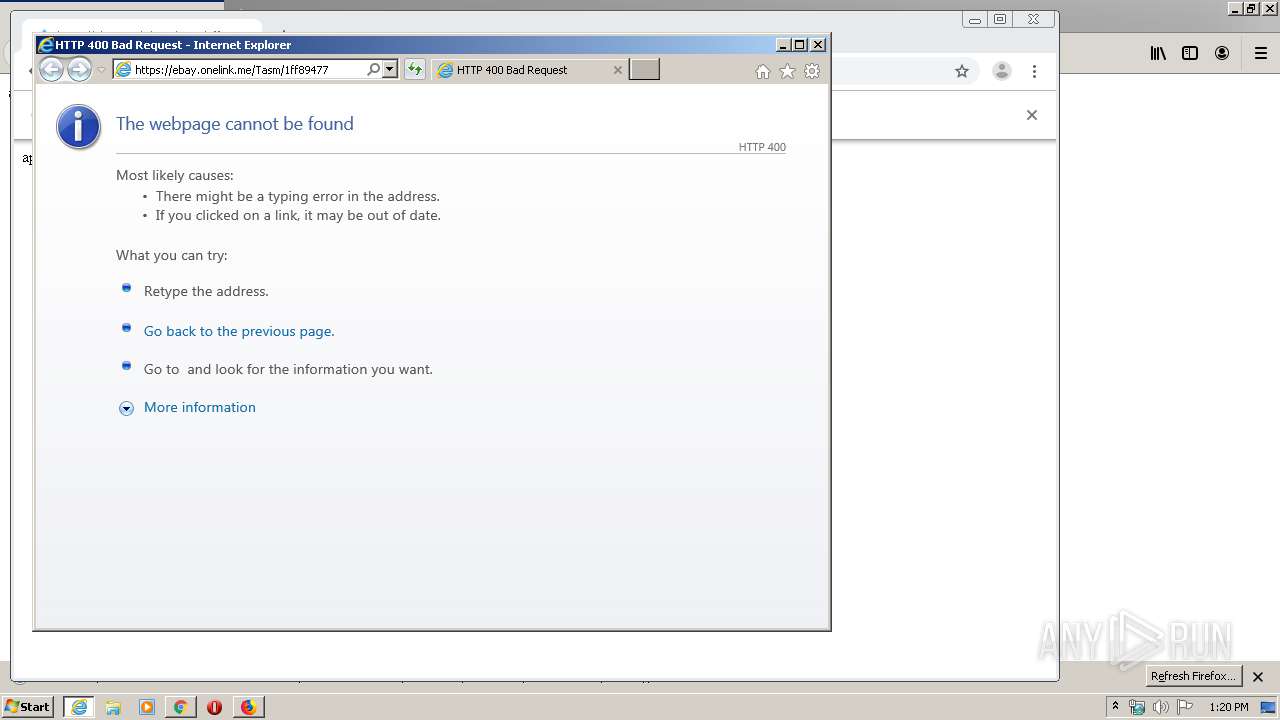Open the Windows Start menu
The image size is (1280, 720).
click(28, 707)
